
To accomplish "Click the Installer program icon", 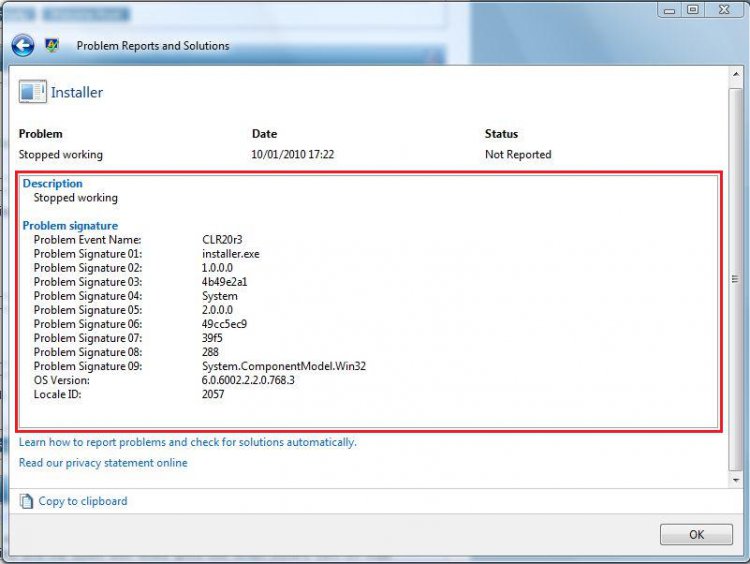I will click(x=32, y=92).
